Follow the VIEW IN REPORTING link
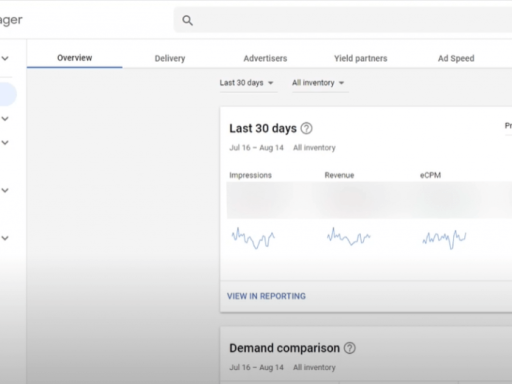Viewport: 512px width, 384px height. 266,296
